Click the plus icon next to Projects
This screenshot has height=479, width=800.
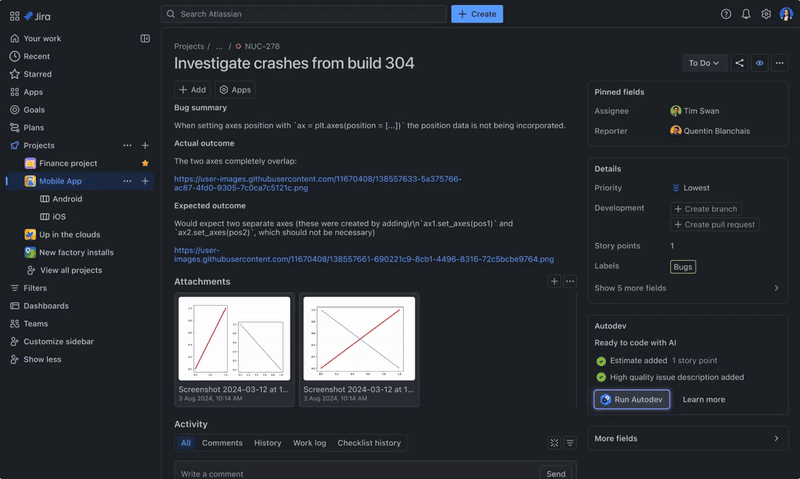click(145, 145)
